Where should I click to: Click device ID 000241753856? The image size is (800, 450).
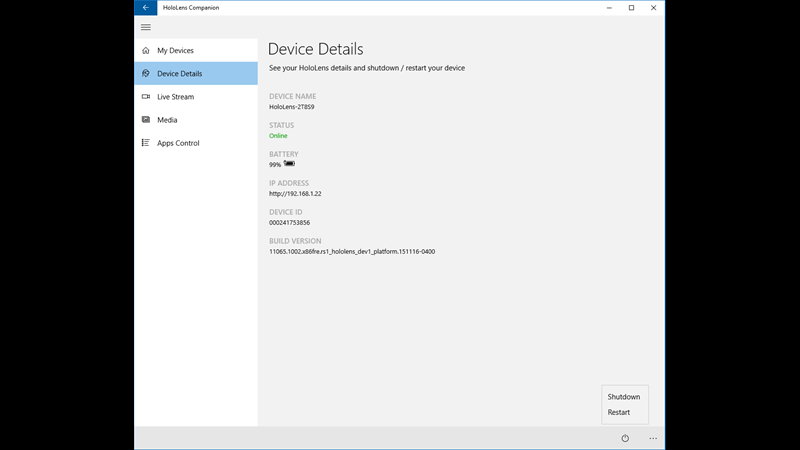coord(289,223)
